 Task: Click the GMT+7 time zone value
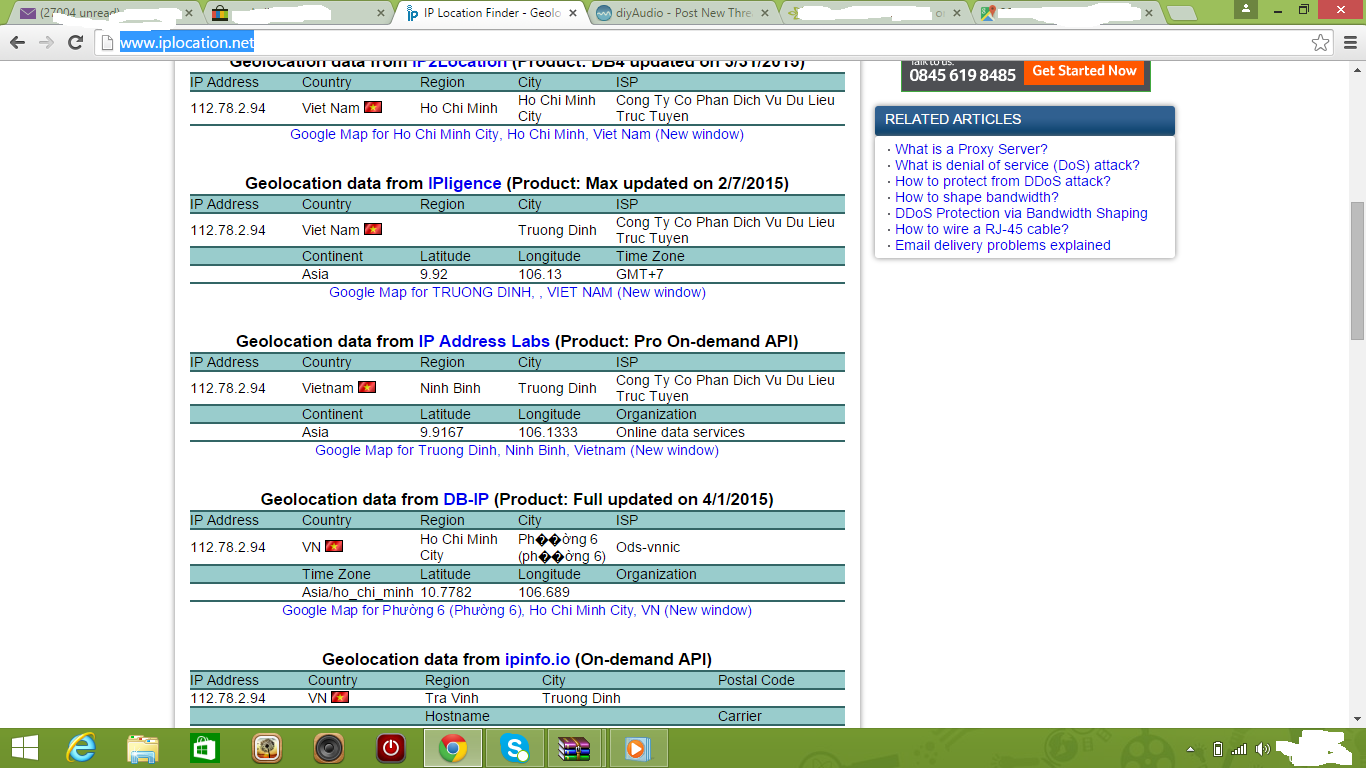[x=640, y=274]
